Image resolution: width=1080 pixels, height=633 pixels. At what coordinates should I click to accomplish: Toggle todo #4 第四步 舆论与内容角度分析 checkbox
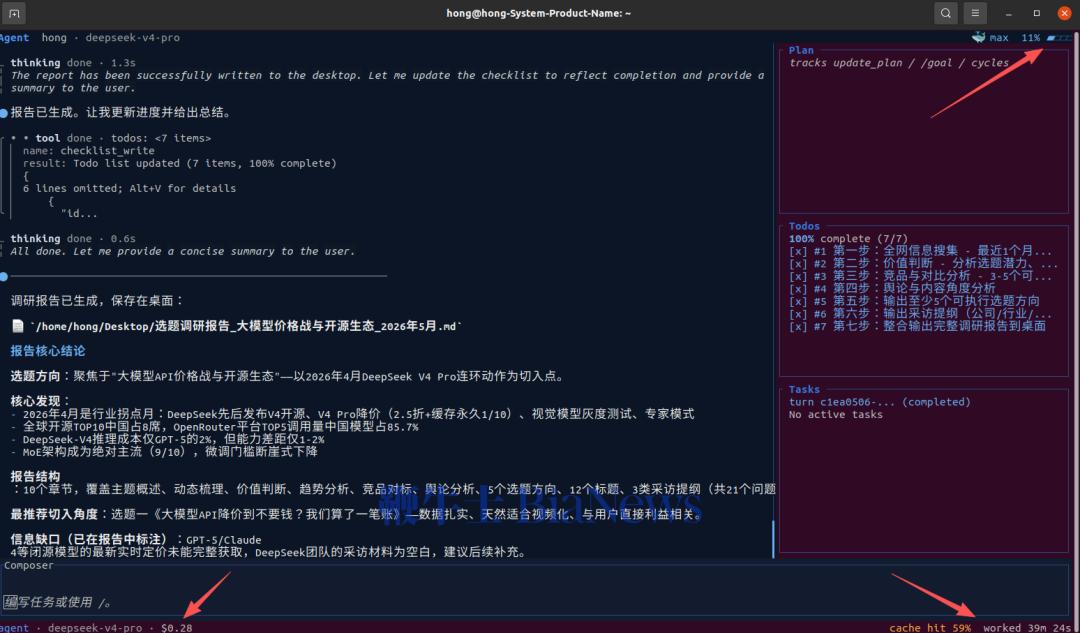pos(798,289)
